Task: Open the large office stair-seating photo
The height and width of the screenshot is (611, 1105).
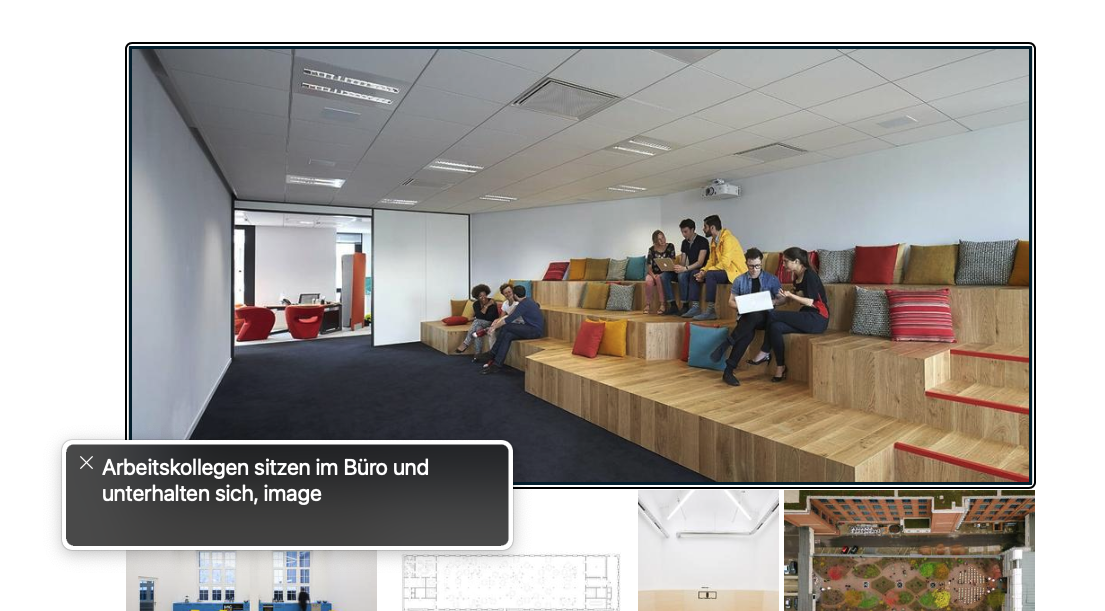Action: pyautogui.click(x=580, y=265)
